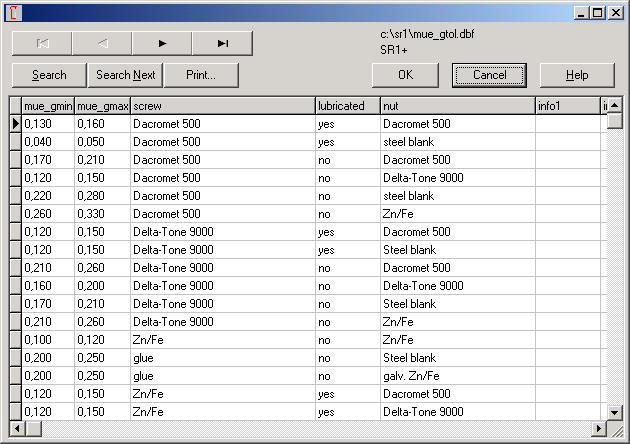The height and width of the screenshot is (444, 630).
Task: Click the previous record arrow button
Action: click(x=102, y=43)
